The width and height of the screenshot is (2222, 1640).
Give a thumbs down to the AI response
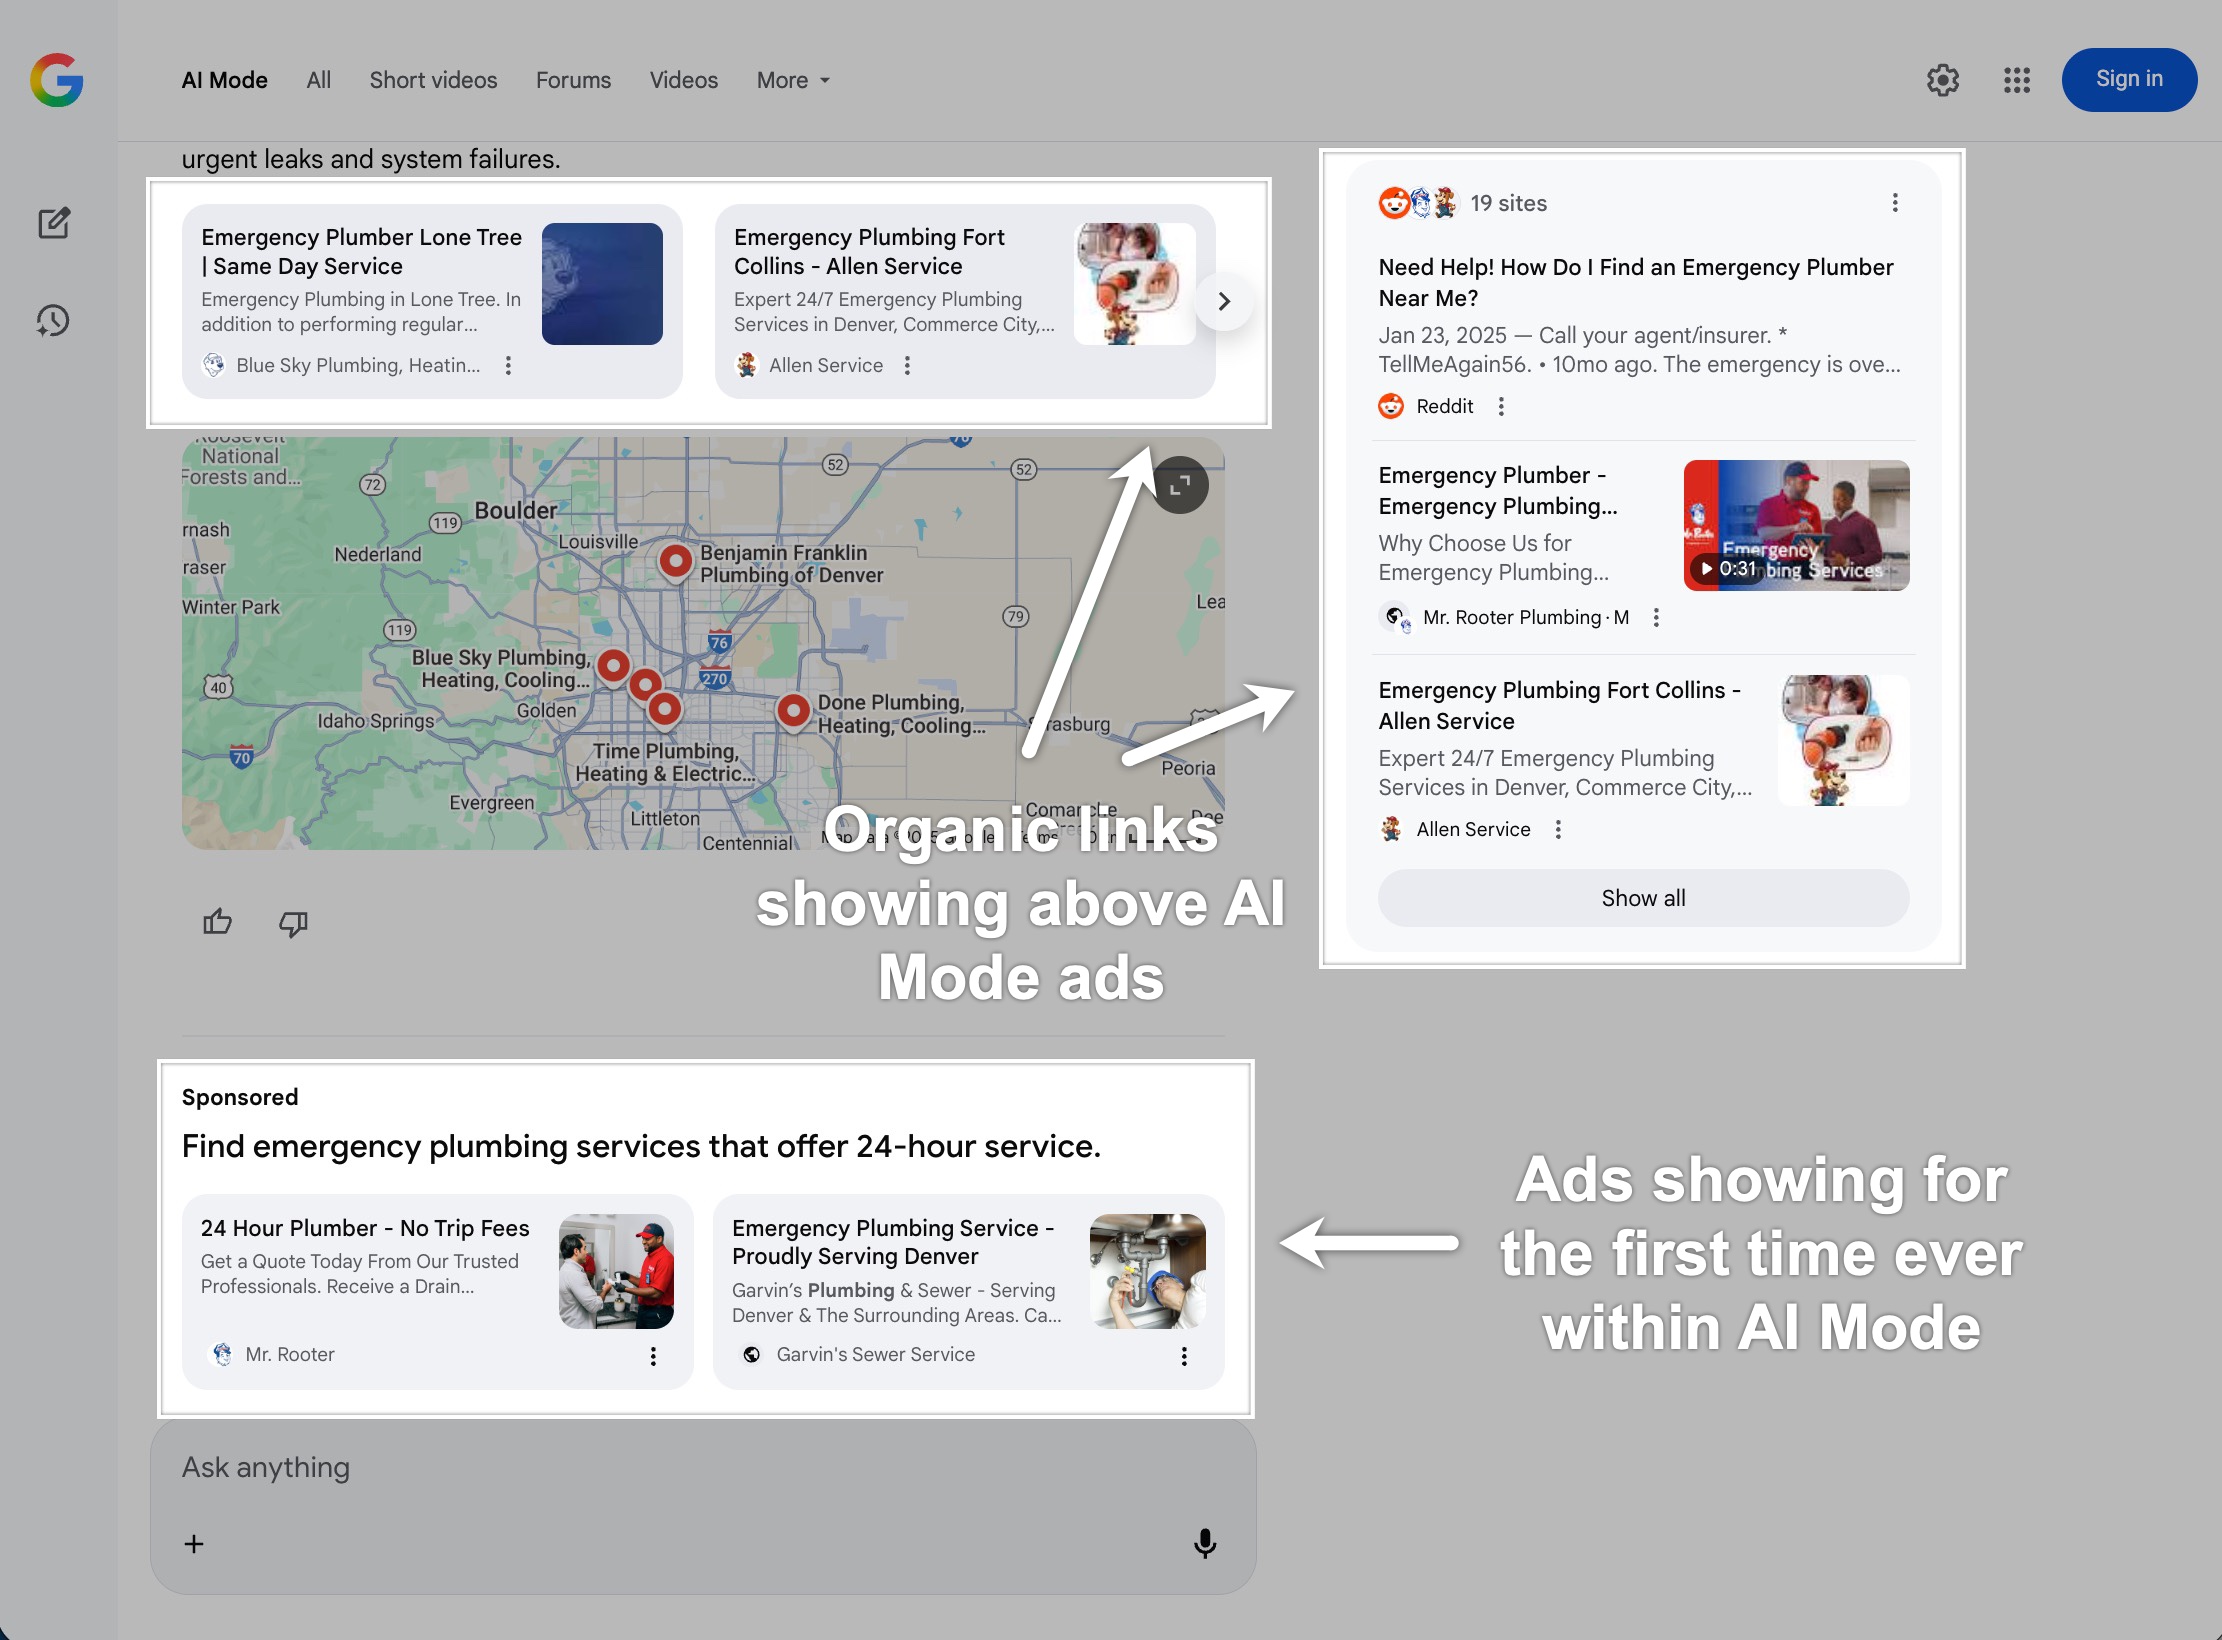292,922
